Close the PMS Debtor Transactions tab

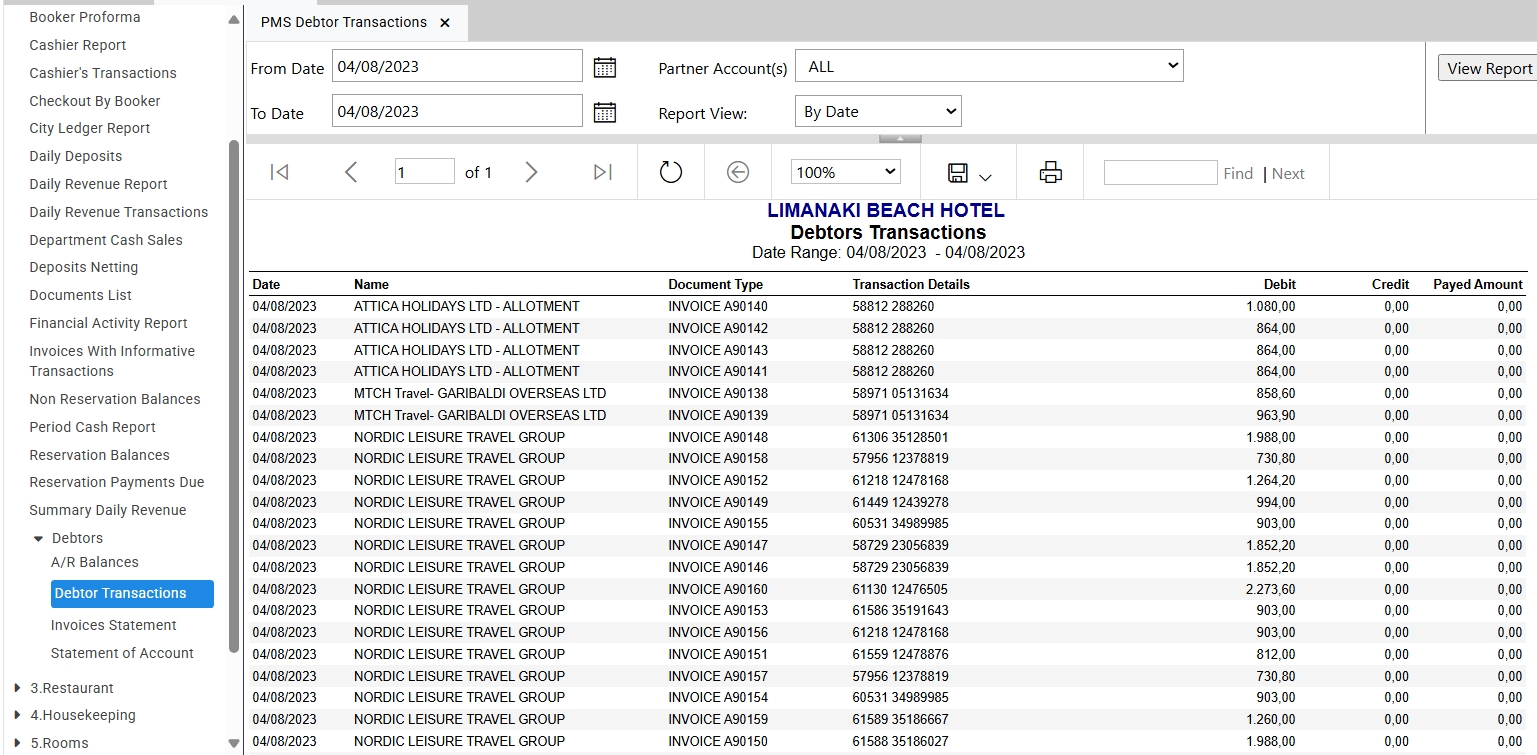(445, 22)
